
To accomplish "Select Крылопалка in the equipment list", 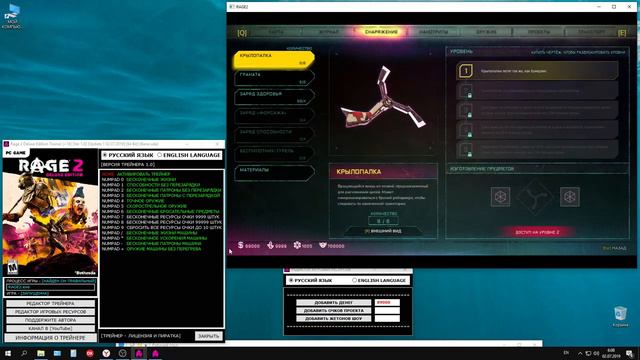I will pos(274,60).
